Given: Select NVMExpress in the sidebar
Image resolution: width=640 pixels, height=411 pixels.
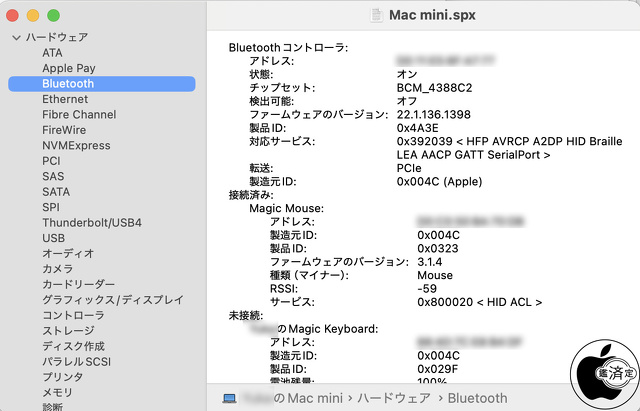Looking at the screenshot, I should (x=76, y=146).
